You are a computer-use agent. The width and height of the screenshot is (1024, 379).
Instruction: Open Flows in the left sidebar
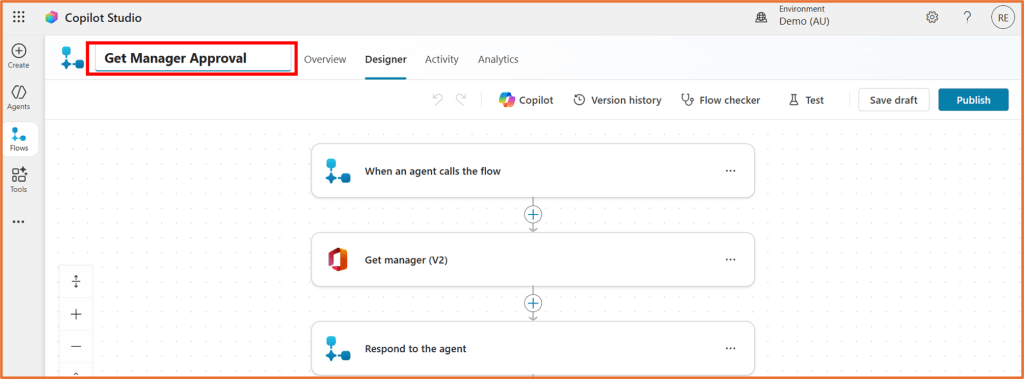pyautogui.click(x=20, y=139)
